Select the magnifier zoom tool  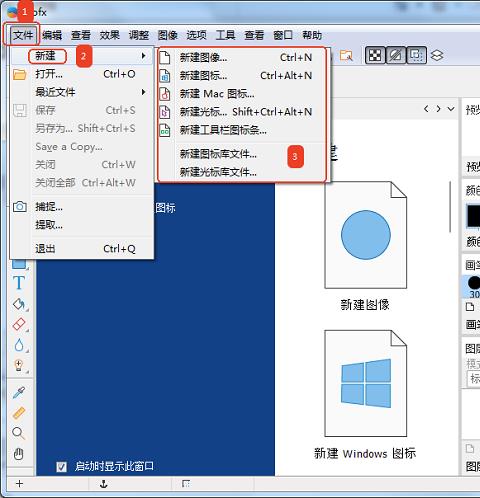pyautogui.click(x=18, y=433)
